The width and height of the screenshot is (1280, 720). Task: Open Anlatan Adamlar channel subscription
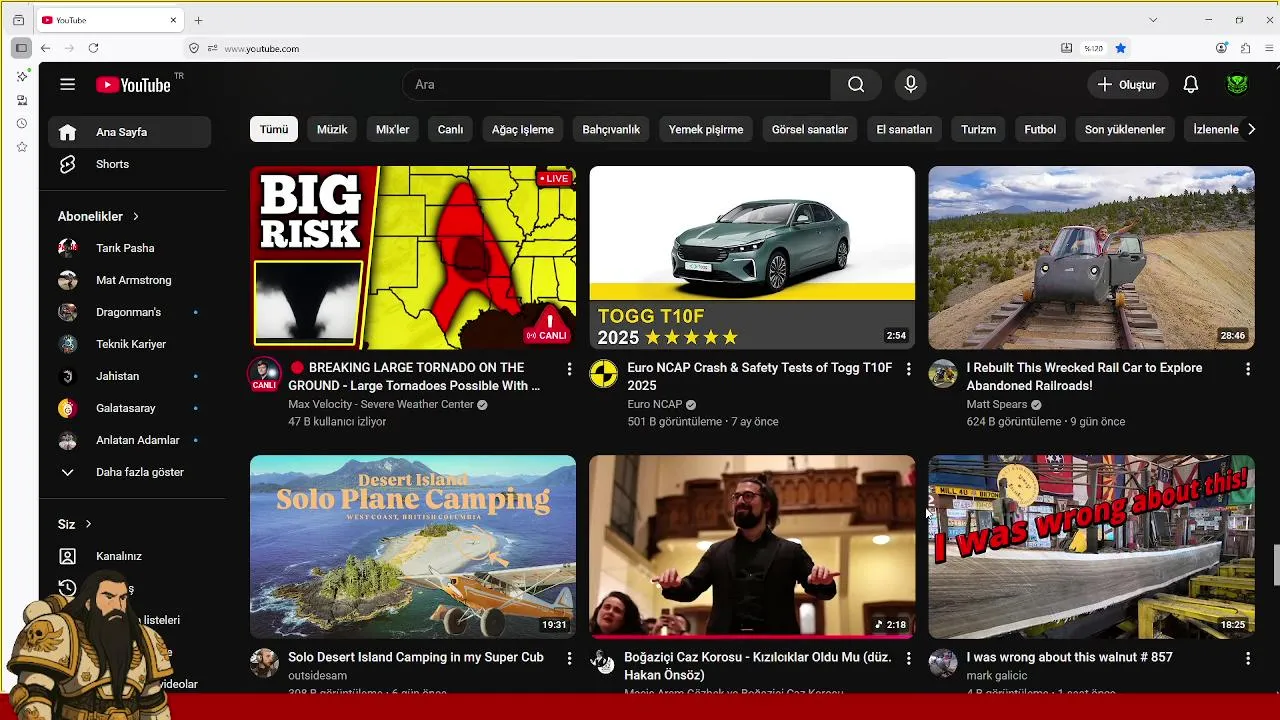coord(129,440)
